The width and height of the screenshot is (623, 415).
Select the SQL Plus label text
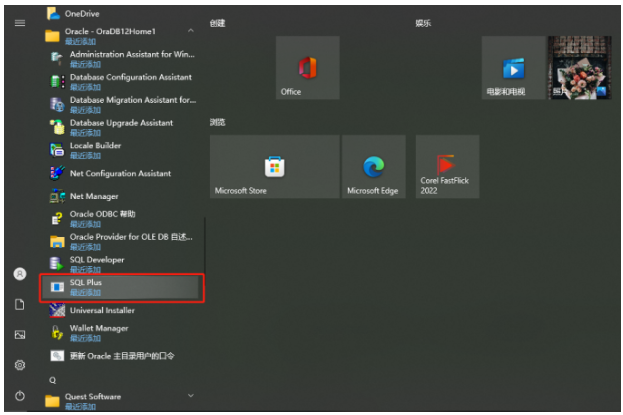(x=86, y=282)
